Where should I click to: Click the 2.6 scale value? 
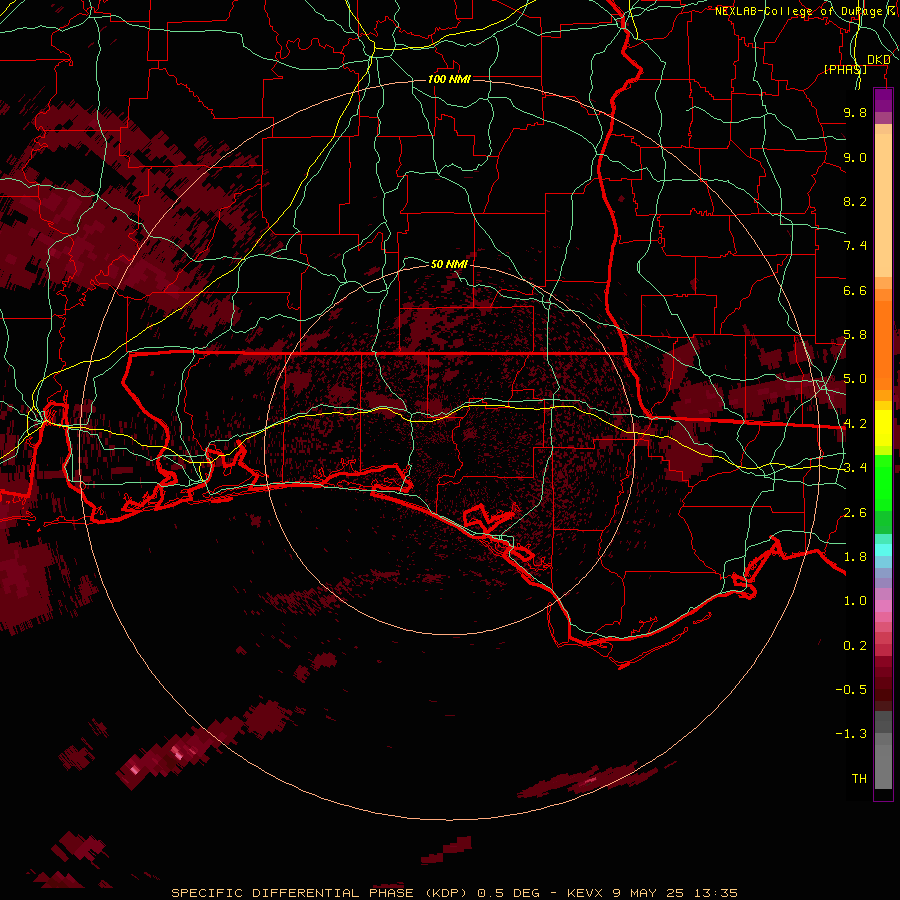[x=855, y=513]
